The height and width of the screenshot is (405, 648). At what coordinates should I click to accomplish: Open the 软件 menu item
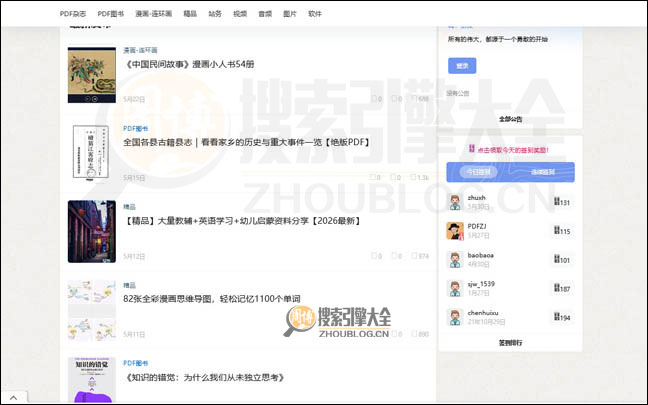tap(315, 14)
